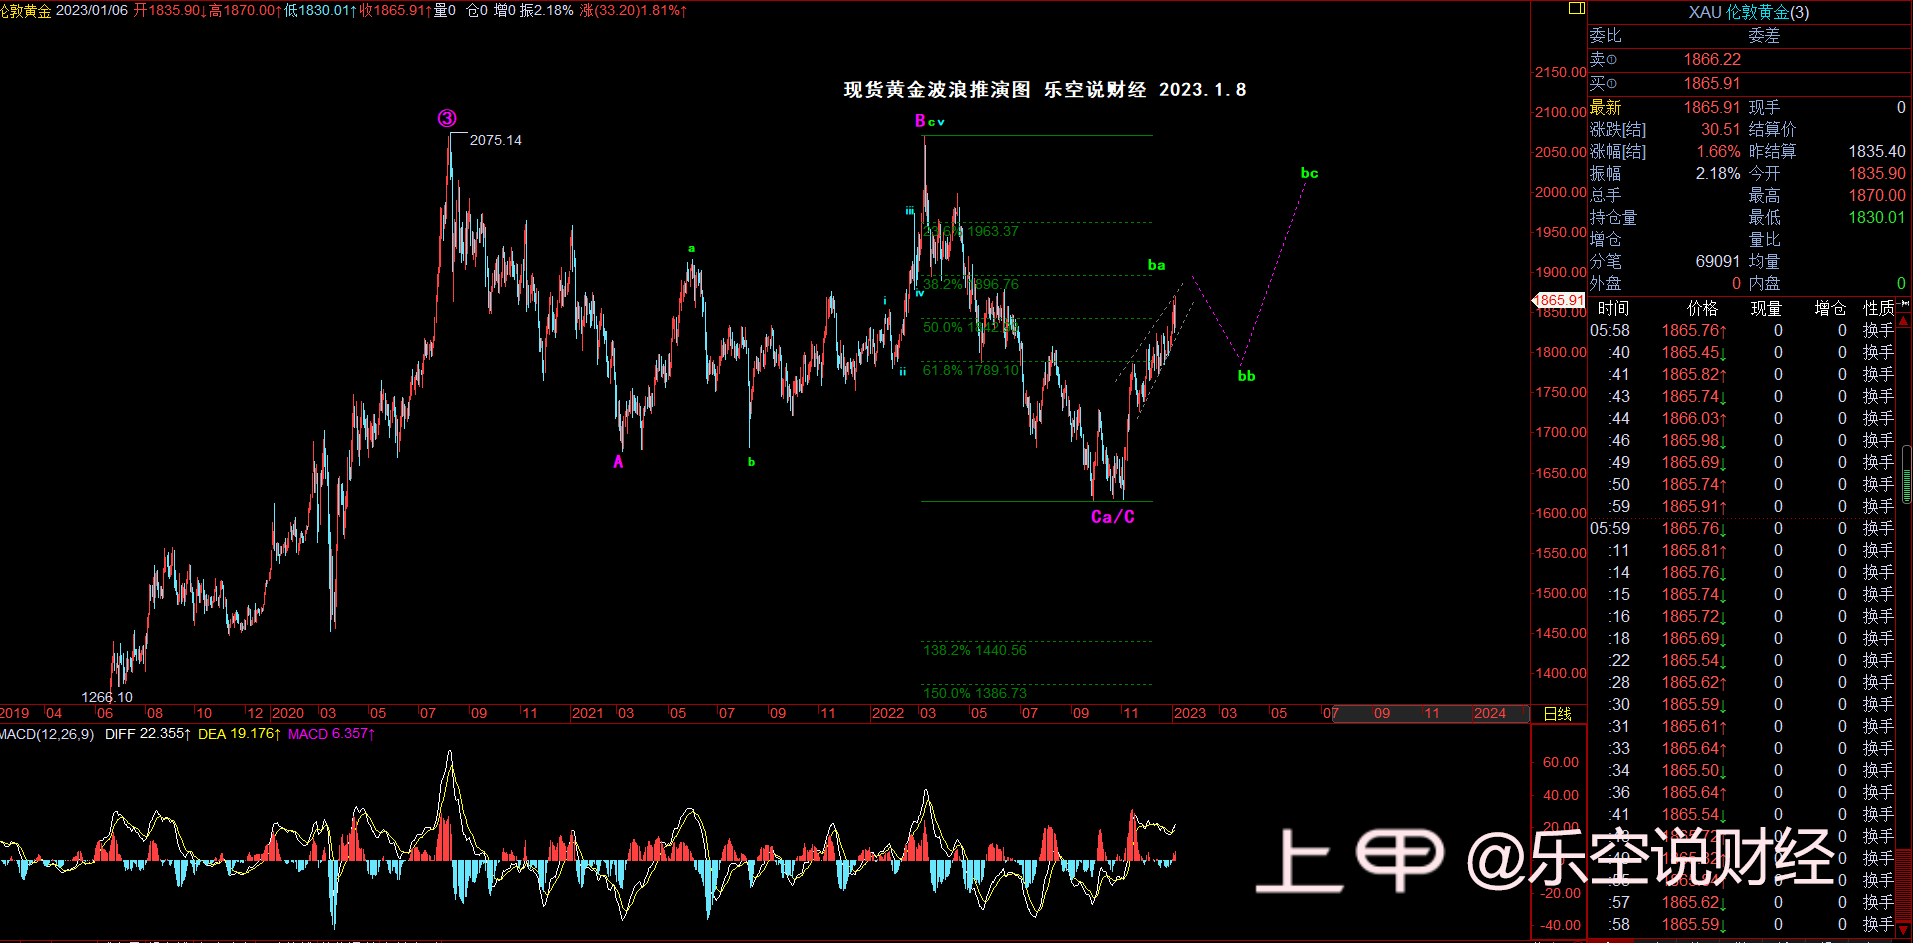Click the 05:59 tick row time

[x=1610, y=529]
